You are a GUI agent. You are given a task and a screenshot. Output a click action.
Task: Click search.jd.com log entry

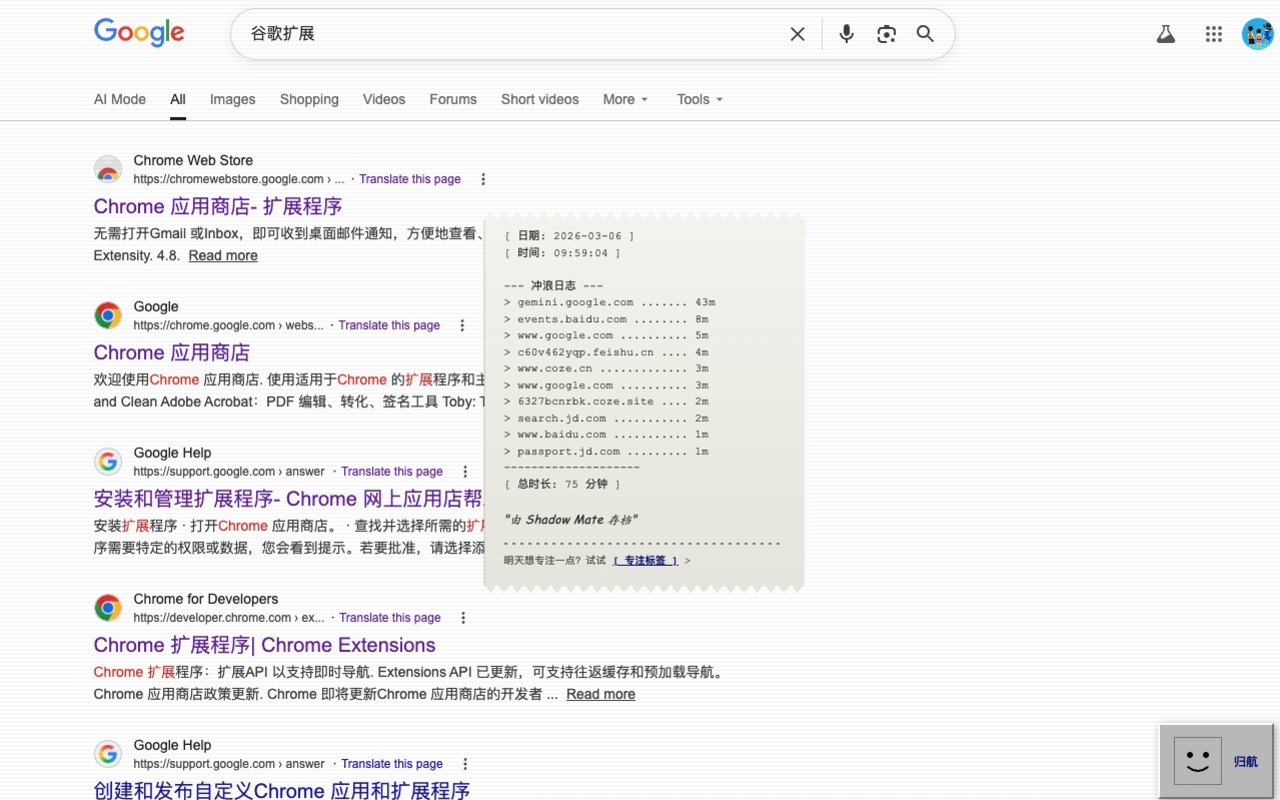coord(607,418)
